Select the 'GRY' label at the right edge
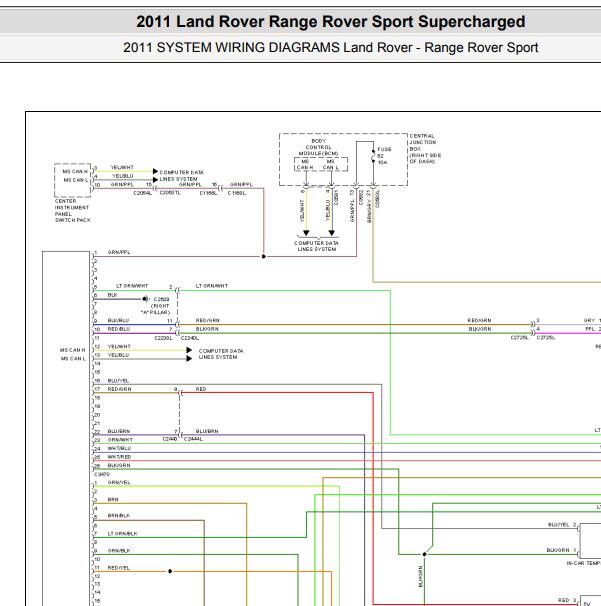Image resolution: width=601 pixels, height=606 pixels. coord(589,320)
